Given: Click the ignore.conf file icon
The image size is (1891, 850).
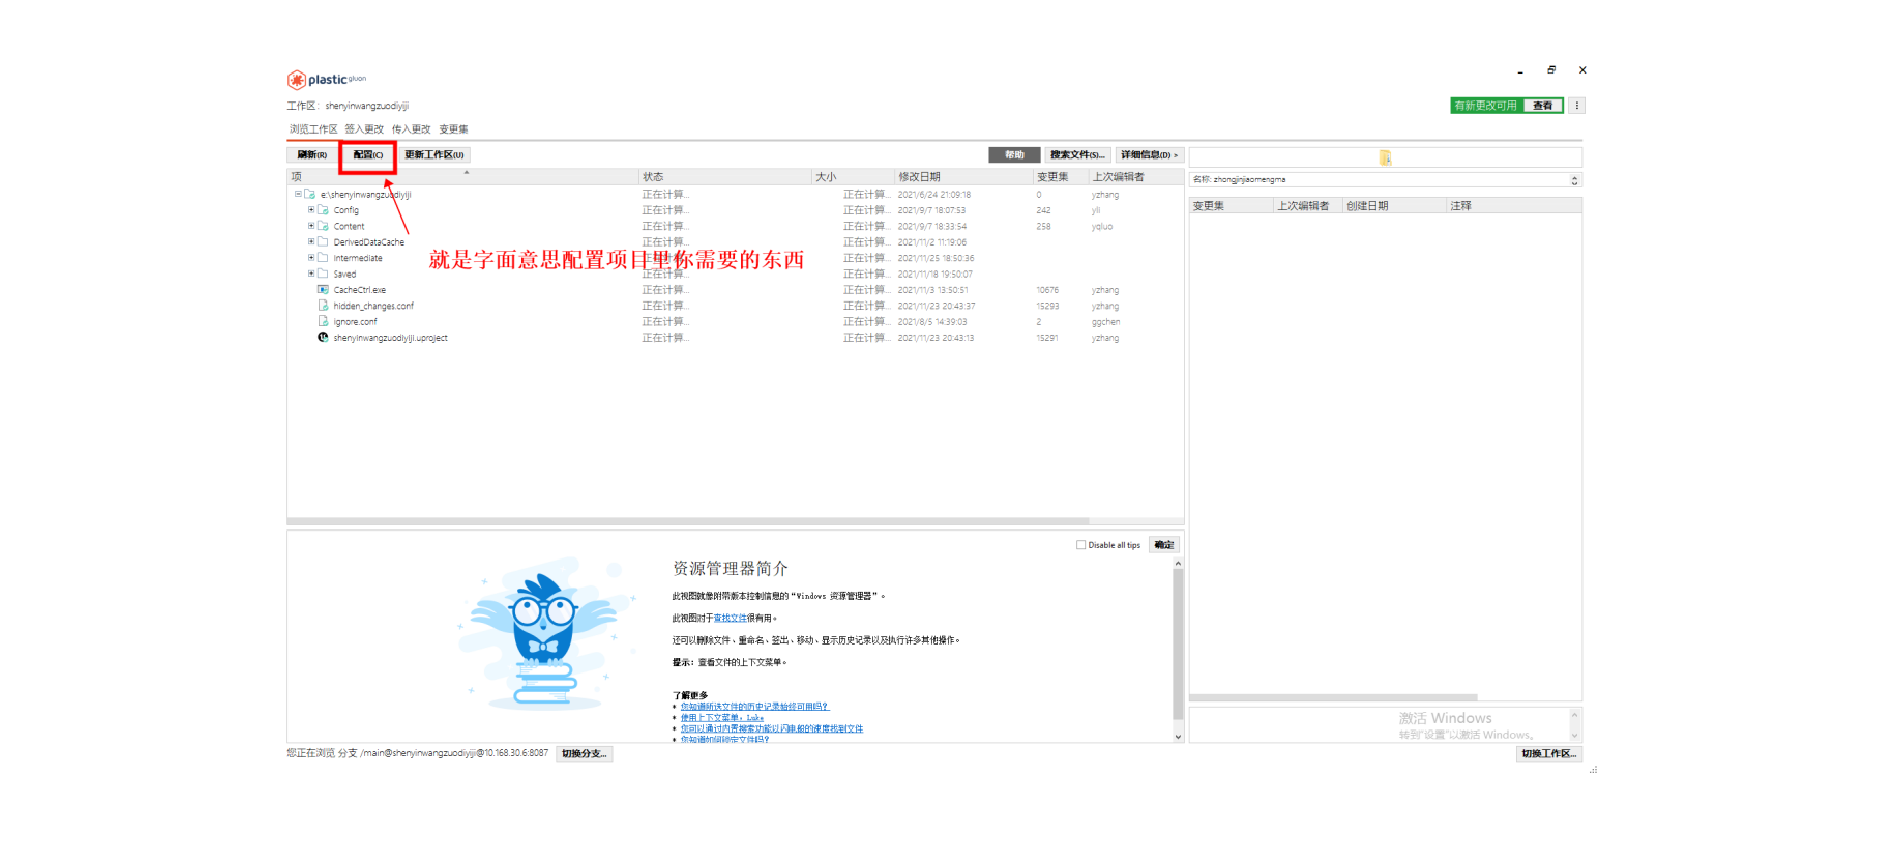Looking at the screenshot, I should tap(323, 322).
